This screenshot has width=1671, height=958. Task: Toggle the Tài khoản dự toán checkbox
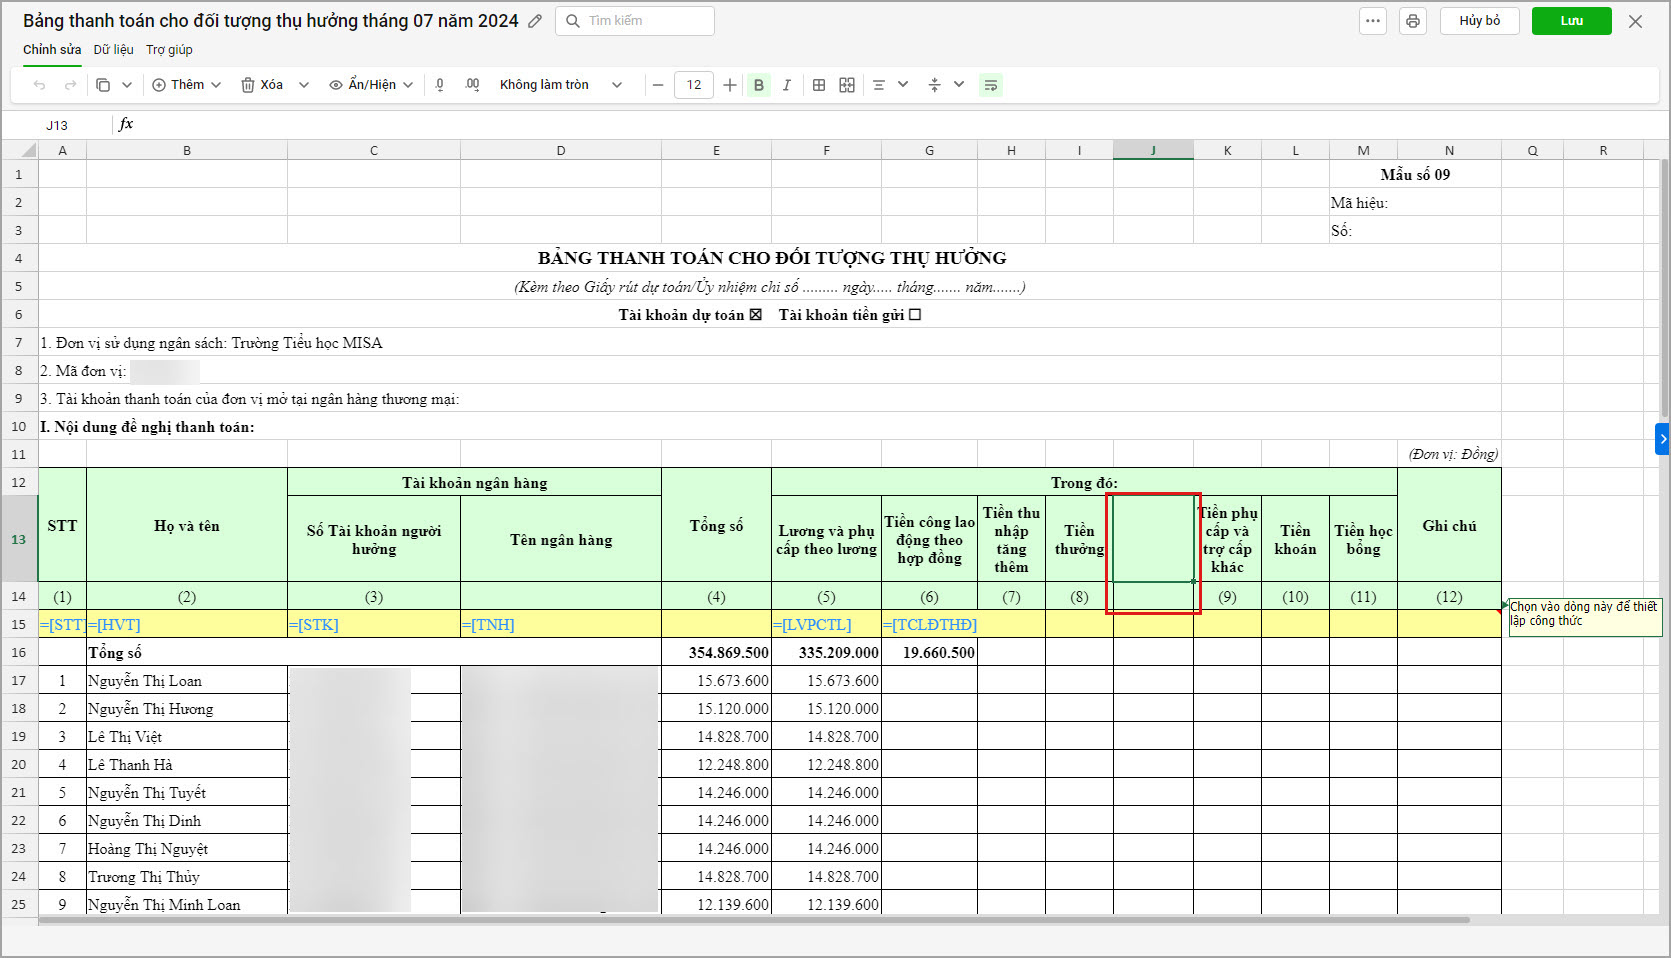click(755, 314)
